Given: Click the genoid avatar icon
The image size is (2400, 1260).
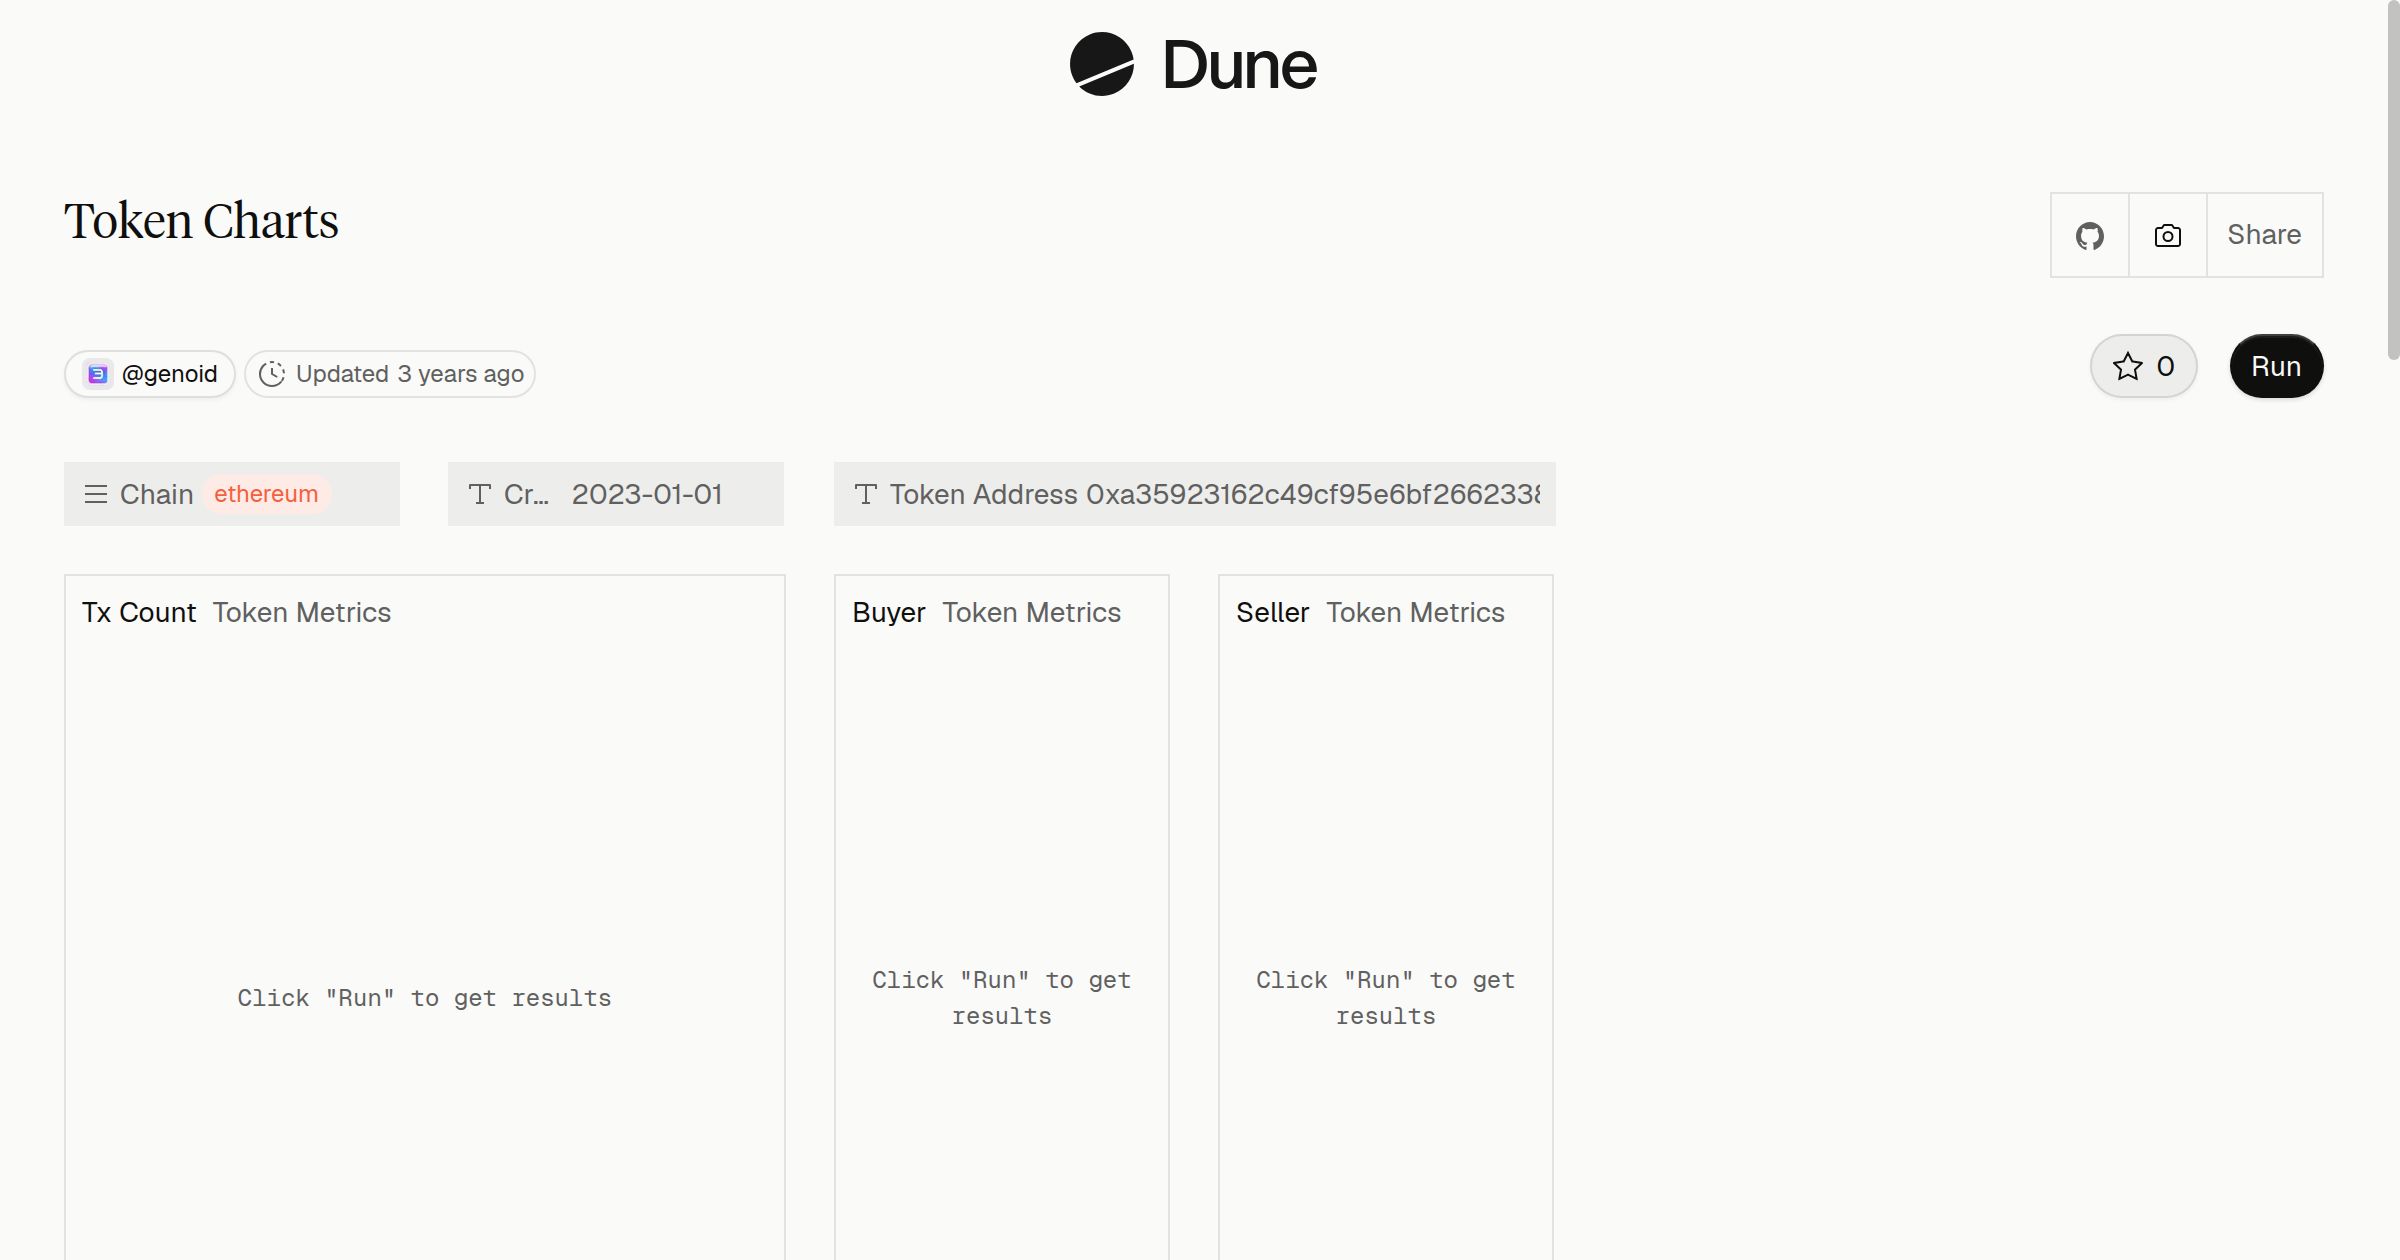Looking at the screenshot, I should 98,374.
